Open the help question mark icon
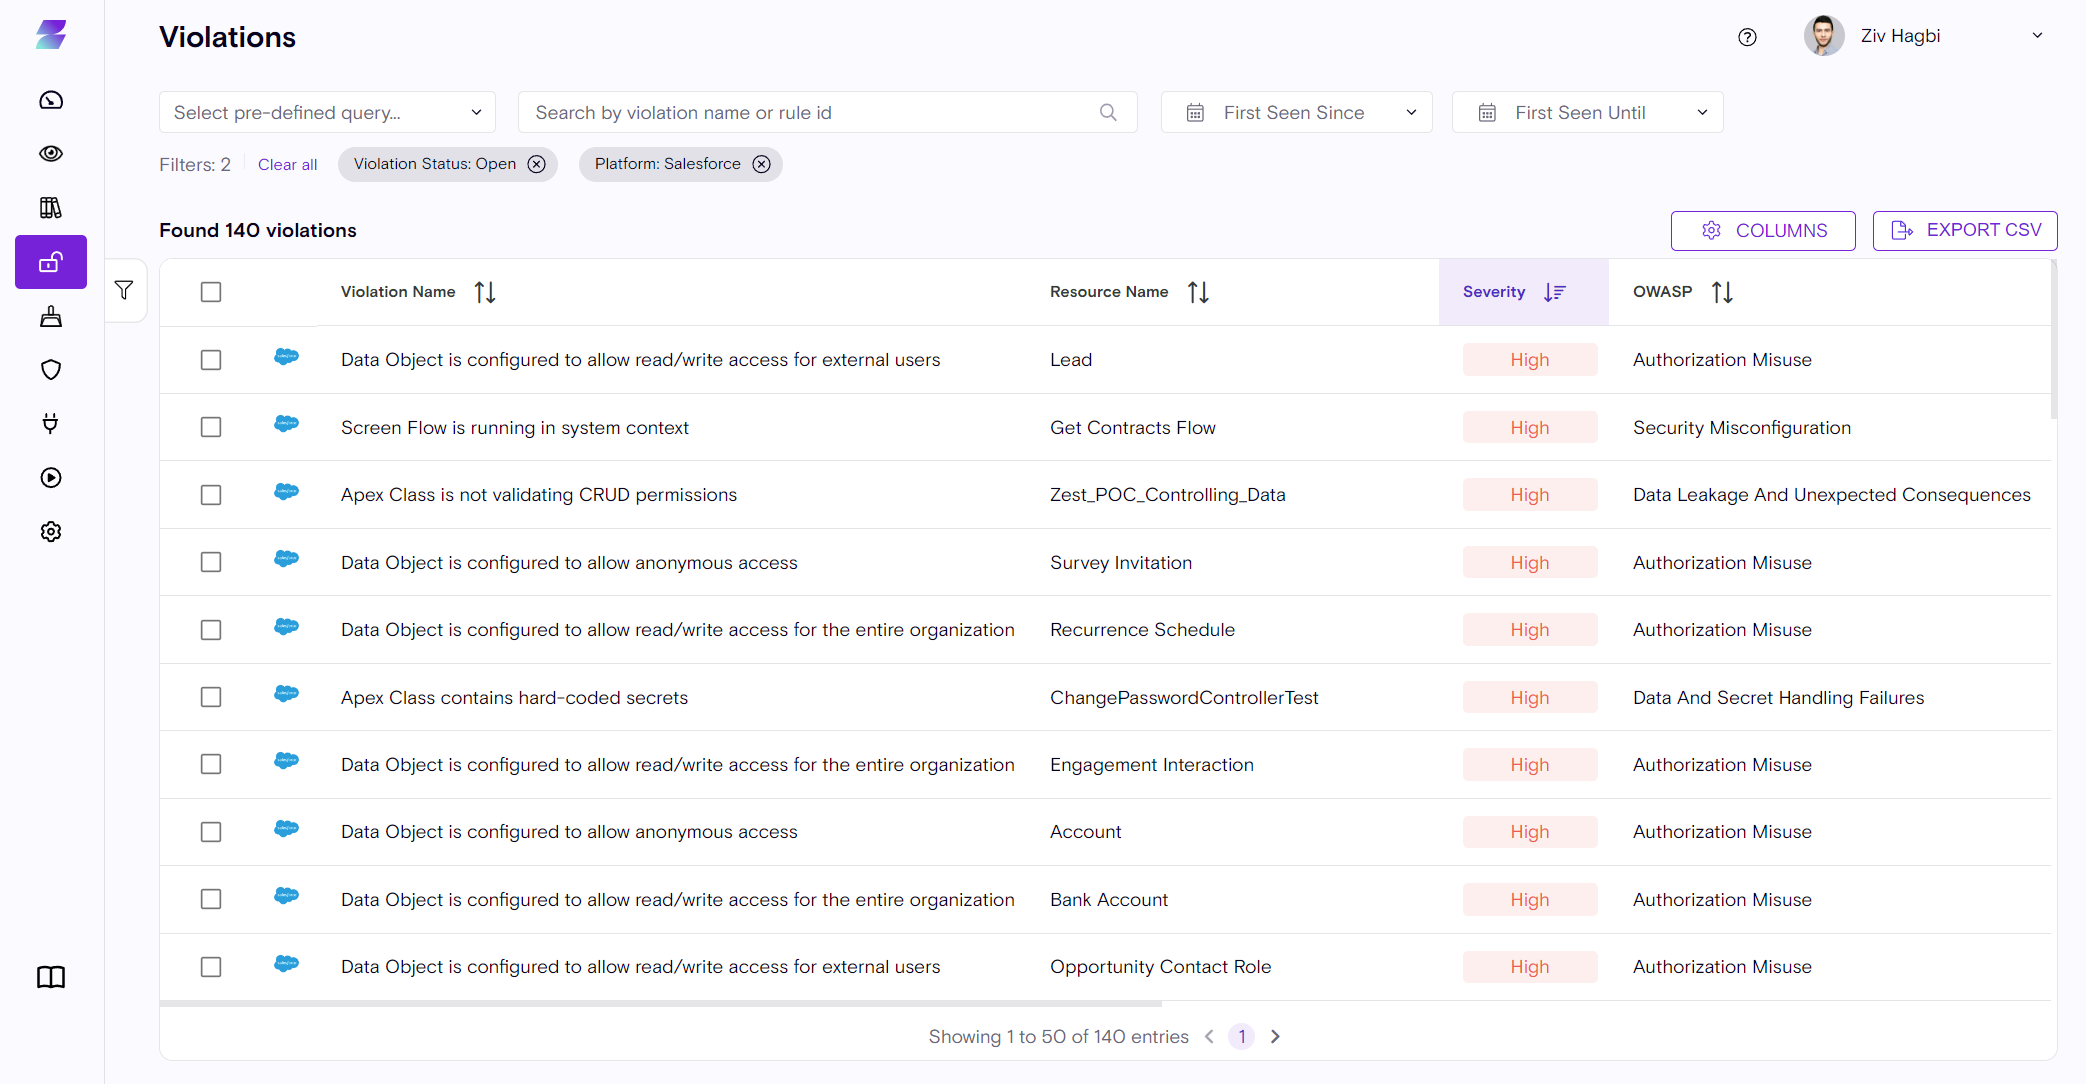 pyautogui.click(x=1747, y=37)
